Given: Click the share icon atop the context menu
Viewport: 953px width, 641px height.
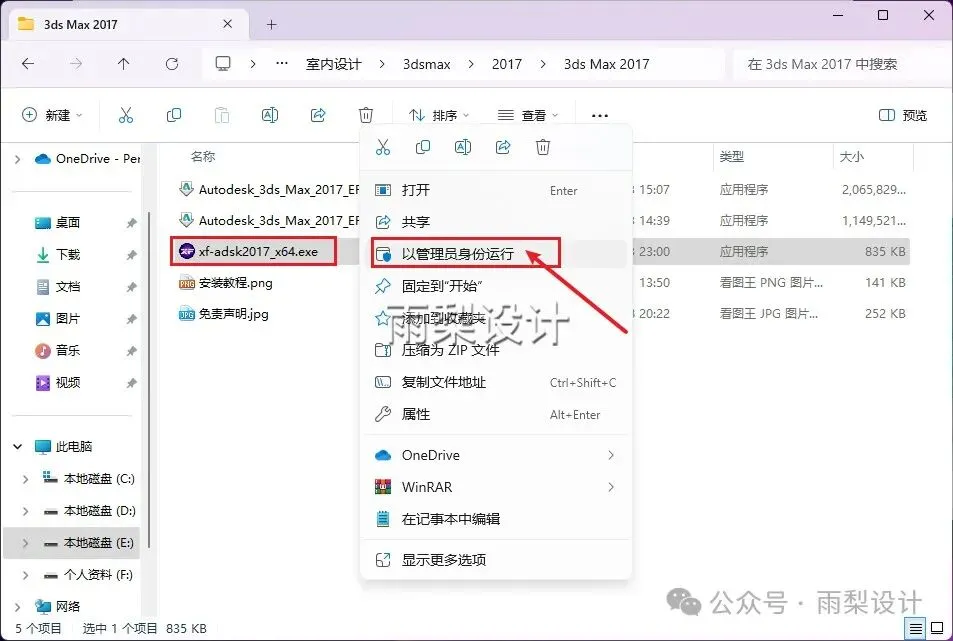Looking at the screenshot, I should point(503,147).
